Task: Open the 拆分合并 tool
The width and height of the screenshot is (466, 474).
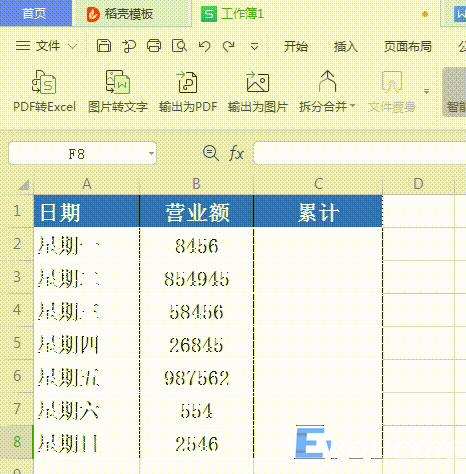Action: click(x=327, y=91)
